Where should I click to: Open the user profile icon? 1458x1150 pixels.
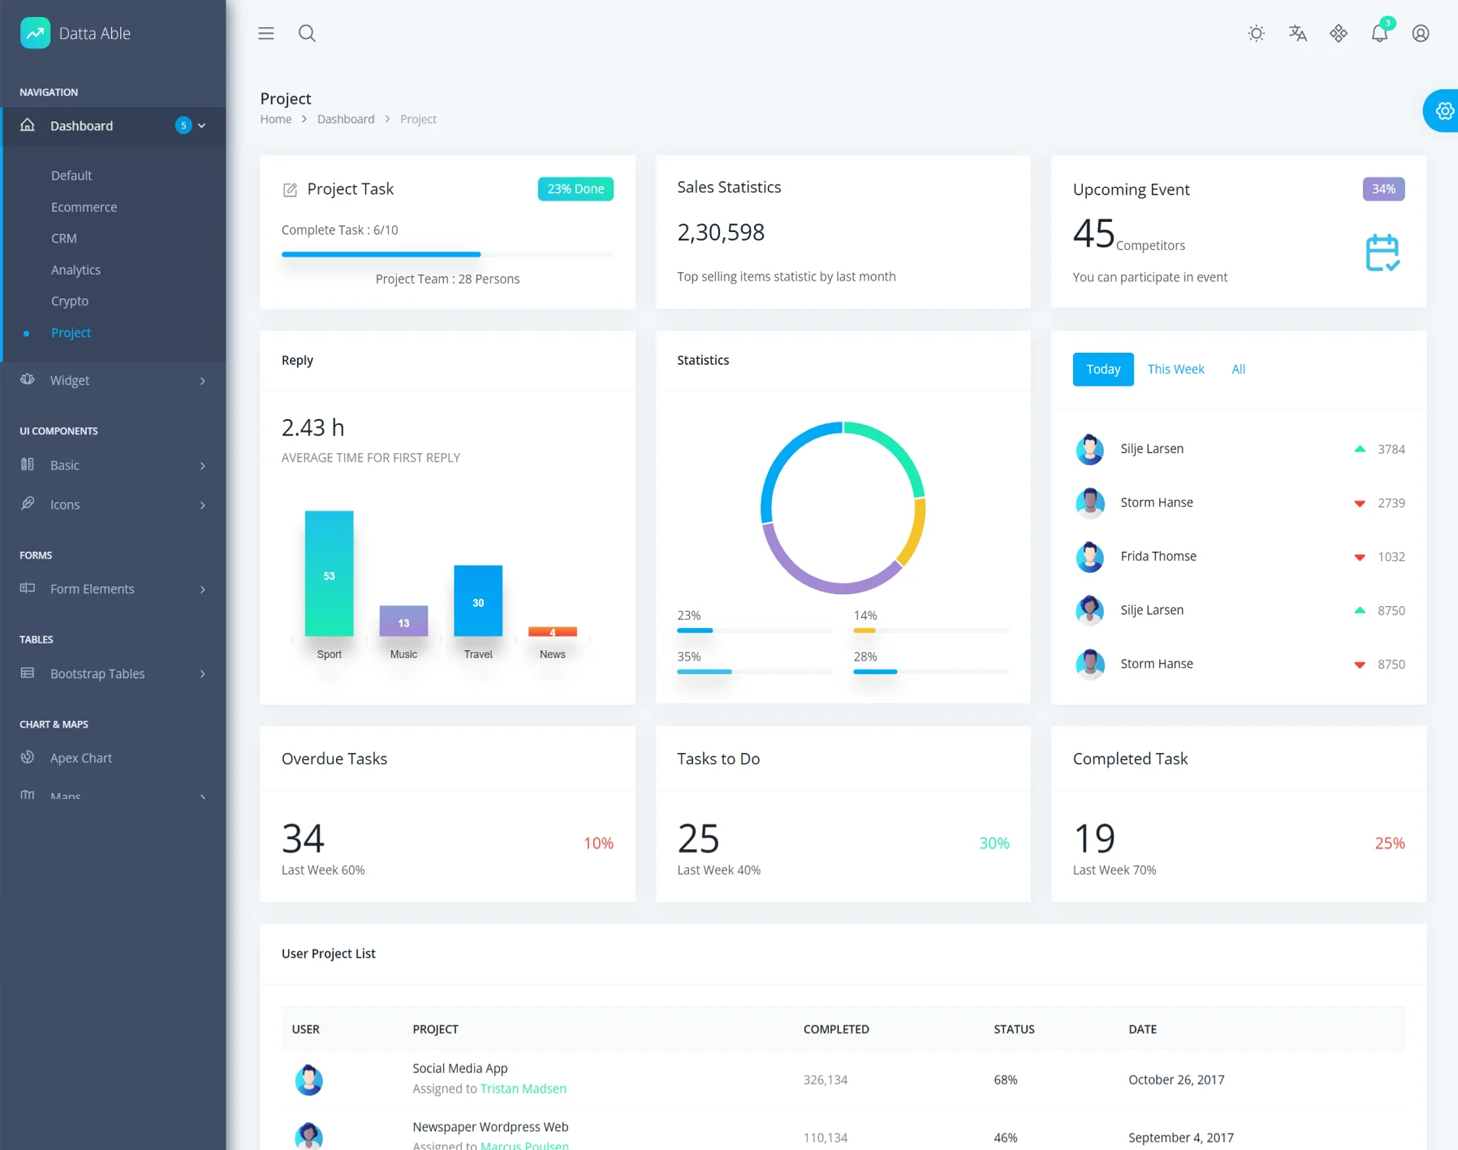(1420, 33)
